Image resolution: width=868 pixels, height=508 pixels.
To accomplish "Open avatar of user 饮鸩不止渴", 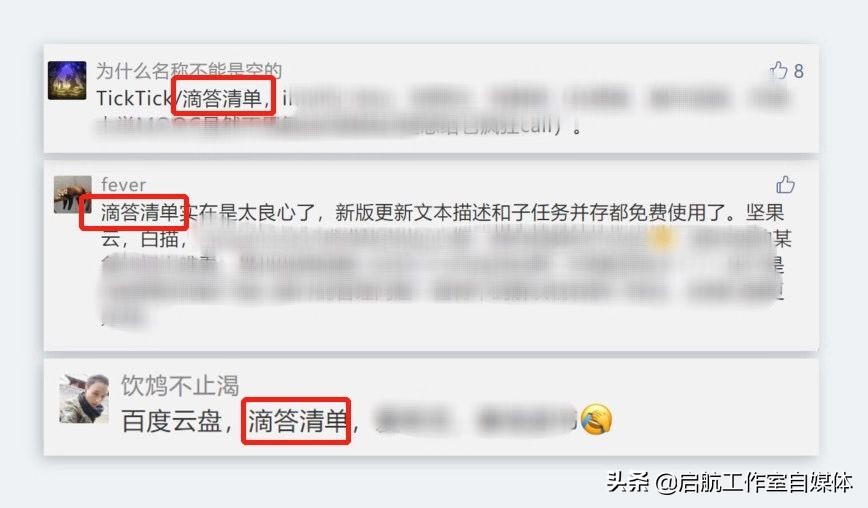I will [x=84, y=398].
